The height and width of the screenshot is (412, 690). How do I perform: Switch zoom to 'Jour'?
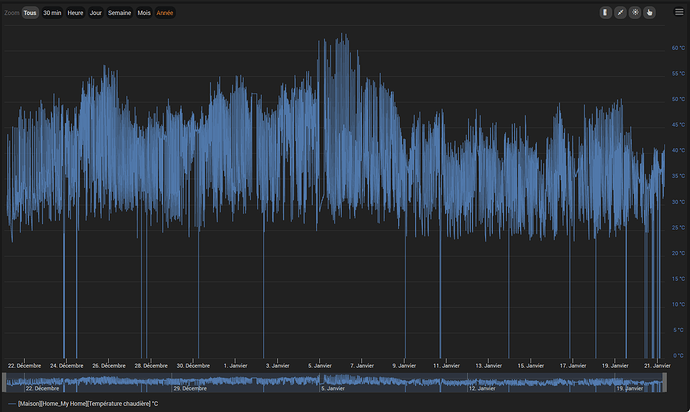click(96, 13)
